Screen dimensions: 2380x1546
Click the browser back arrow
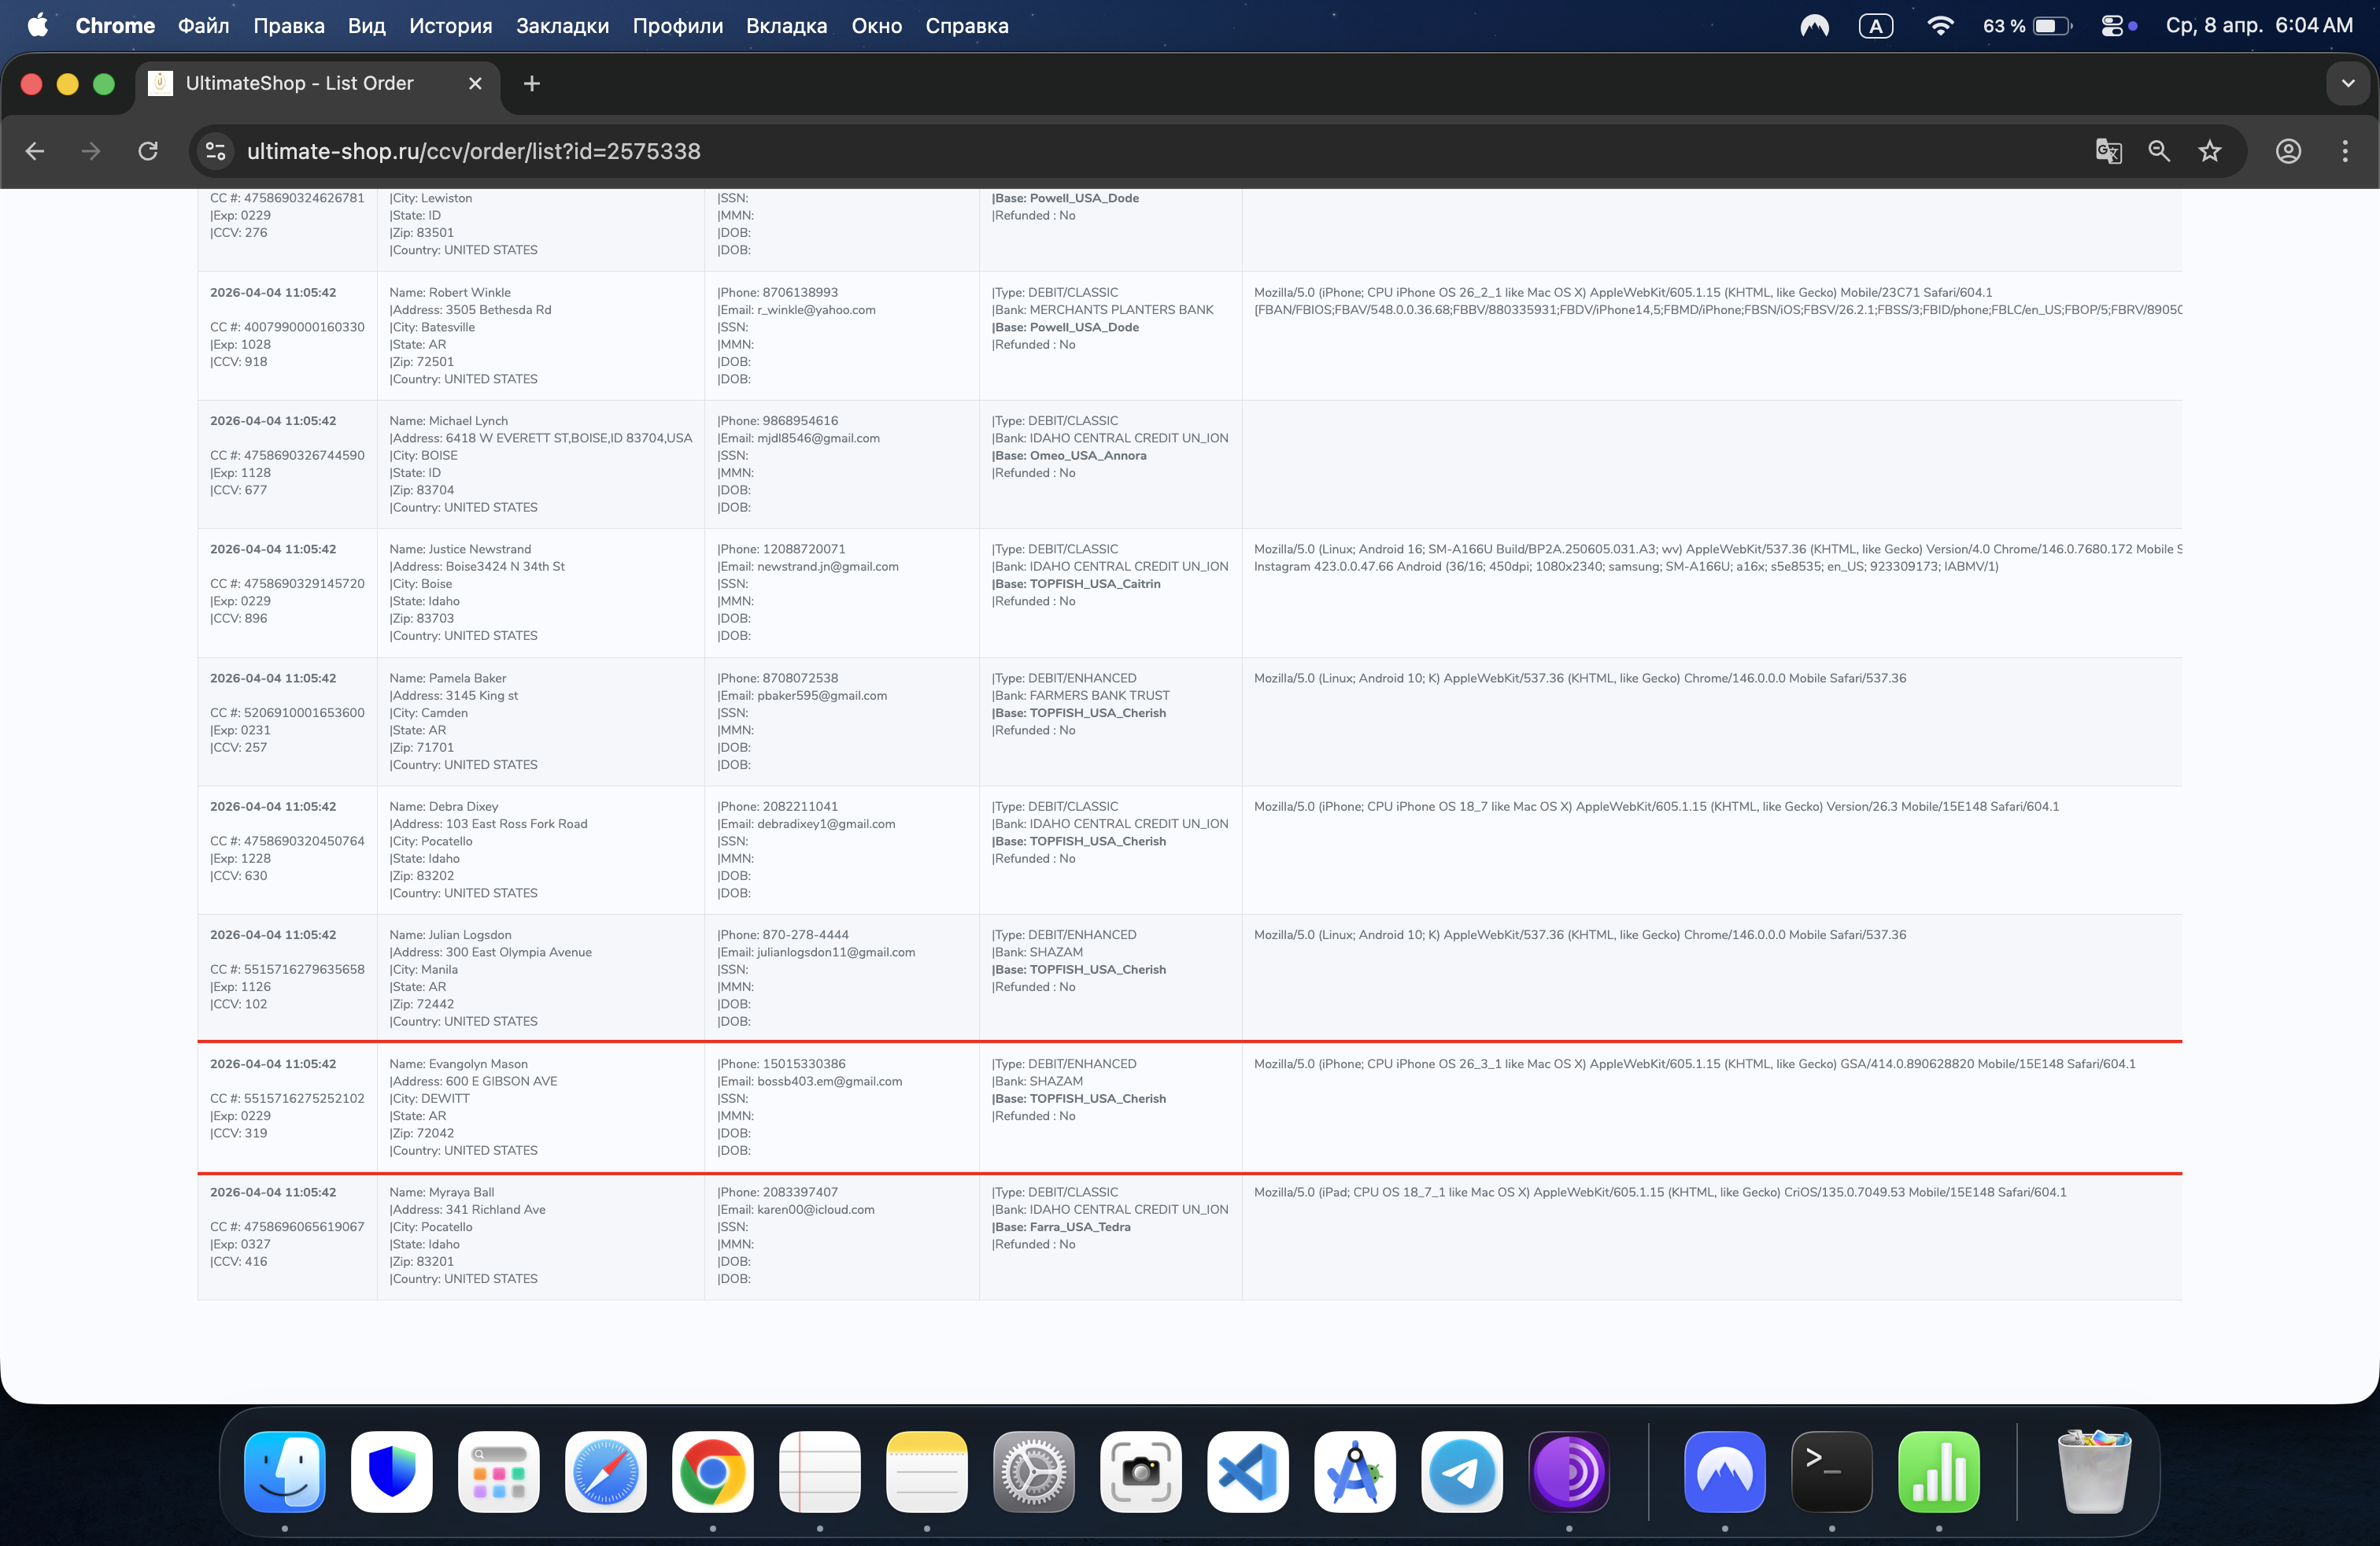pyautogui.click(x=35, y=151)
